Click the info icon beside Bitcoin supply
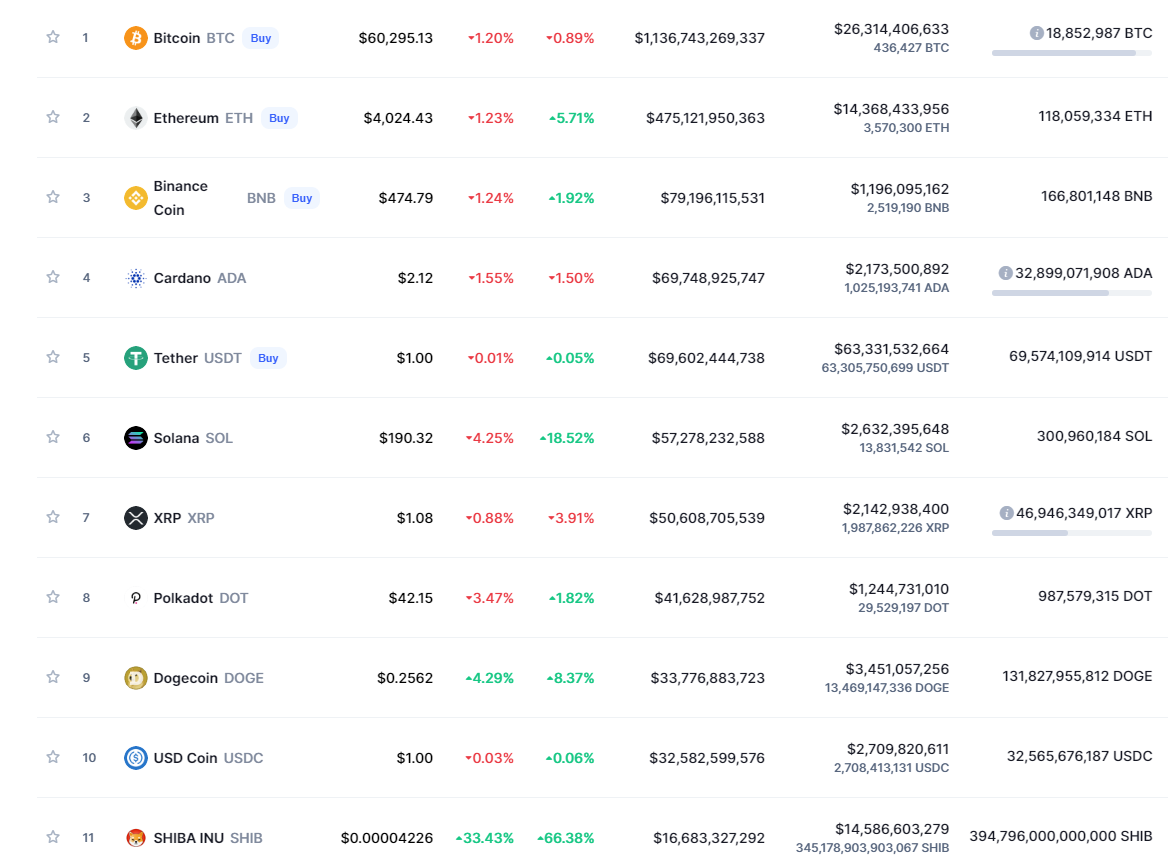Screen dimensions: 1168x862 click(x=1036, y=33)
